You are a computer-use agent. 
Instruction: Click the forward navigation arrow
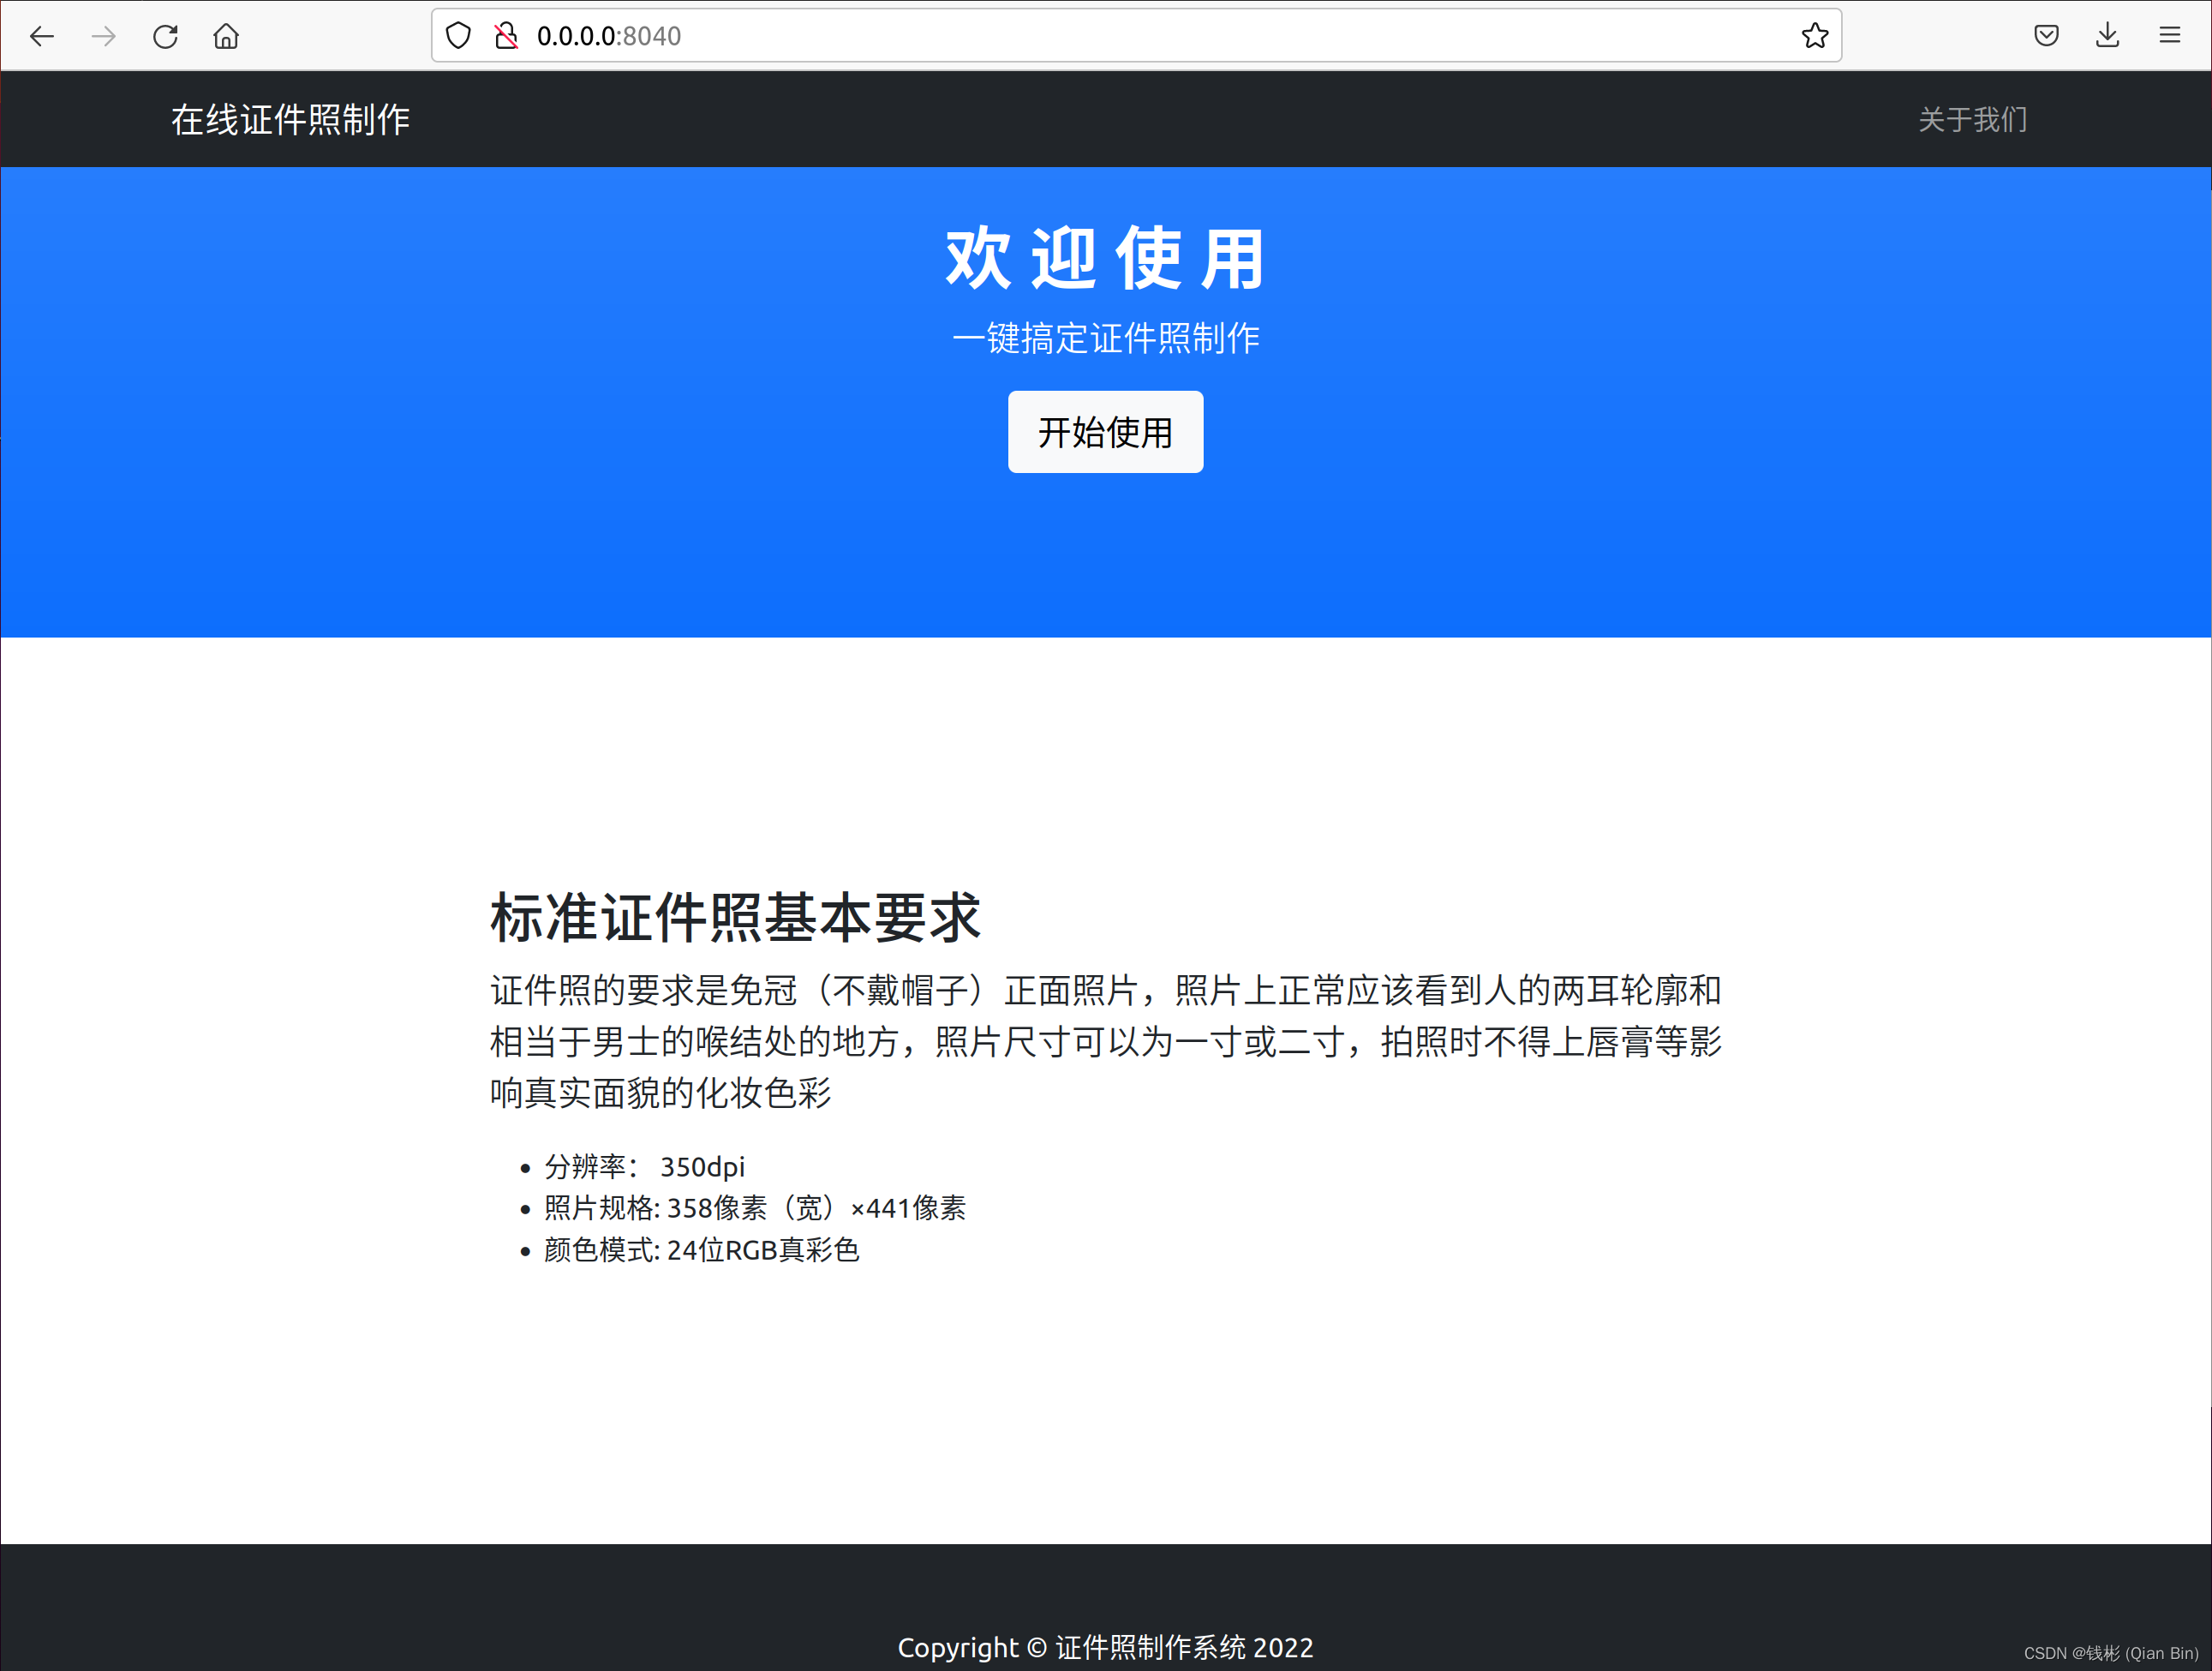(104, 37)
